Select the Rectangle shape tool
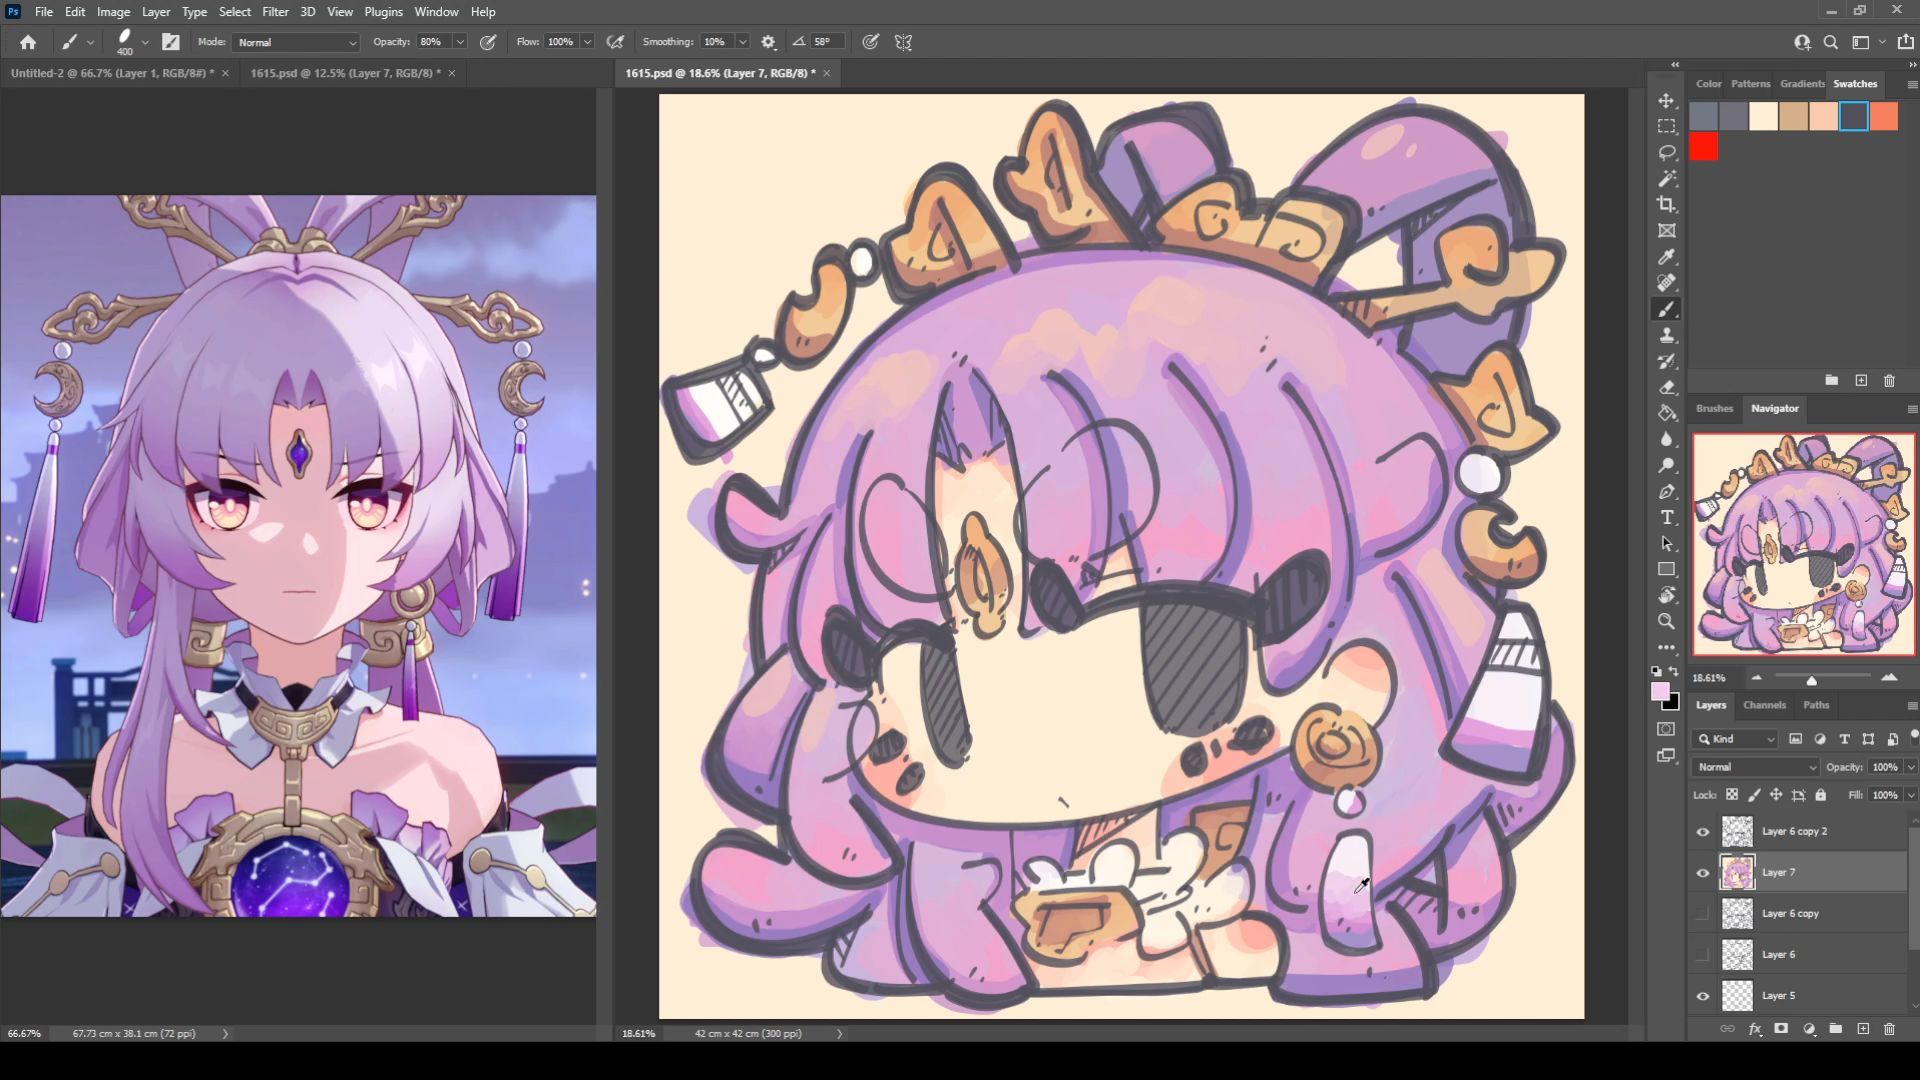Screen dimensions: 1920x1080 coord(1667,569)
